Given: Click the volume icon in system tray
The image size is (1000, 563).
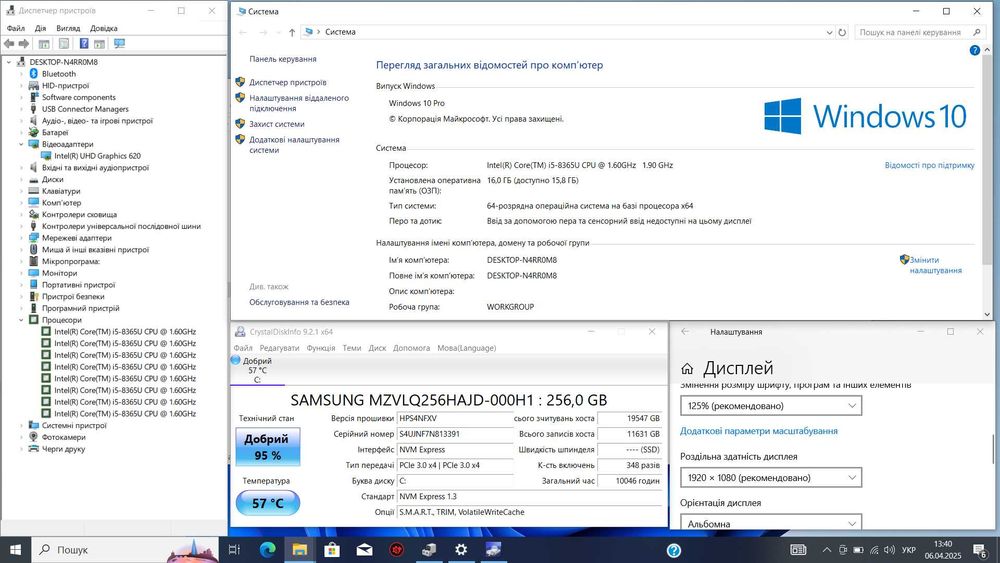Looking at the screenshot, I should 890,550.
